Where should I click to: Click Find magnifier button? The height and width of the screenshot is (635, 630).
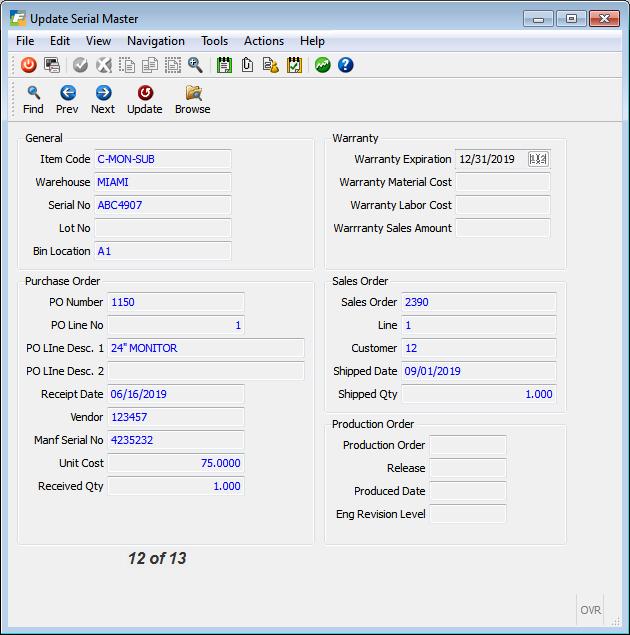33,100
